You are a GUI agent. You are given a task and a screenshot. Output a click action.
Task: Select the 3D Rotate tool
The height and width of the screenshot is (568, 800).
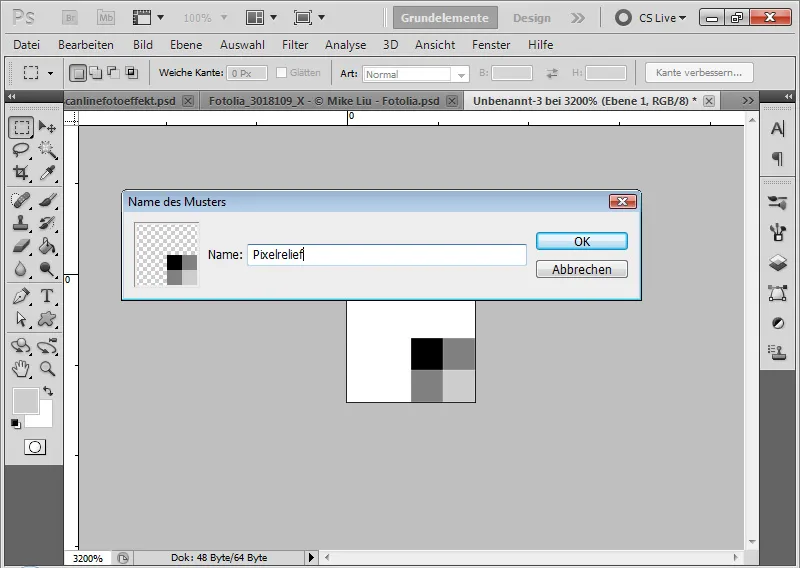click(x=21, y=346)
